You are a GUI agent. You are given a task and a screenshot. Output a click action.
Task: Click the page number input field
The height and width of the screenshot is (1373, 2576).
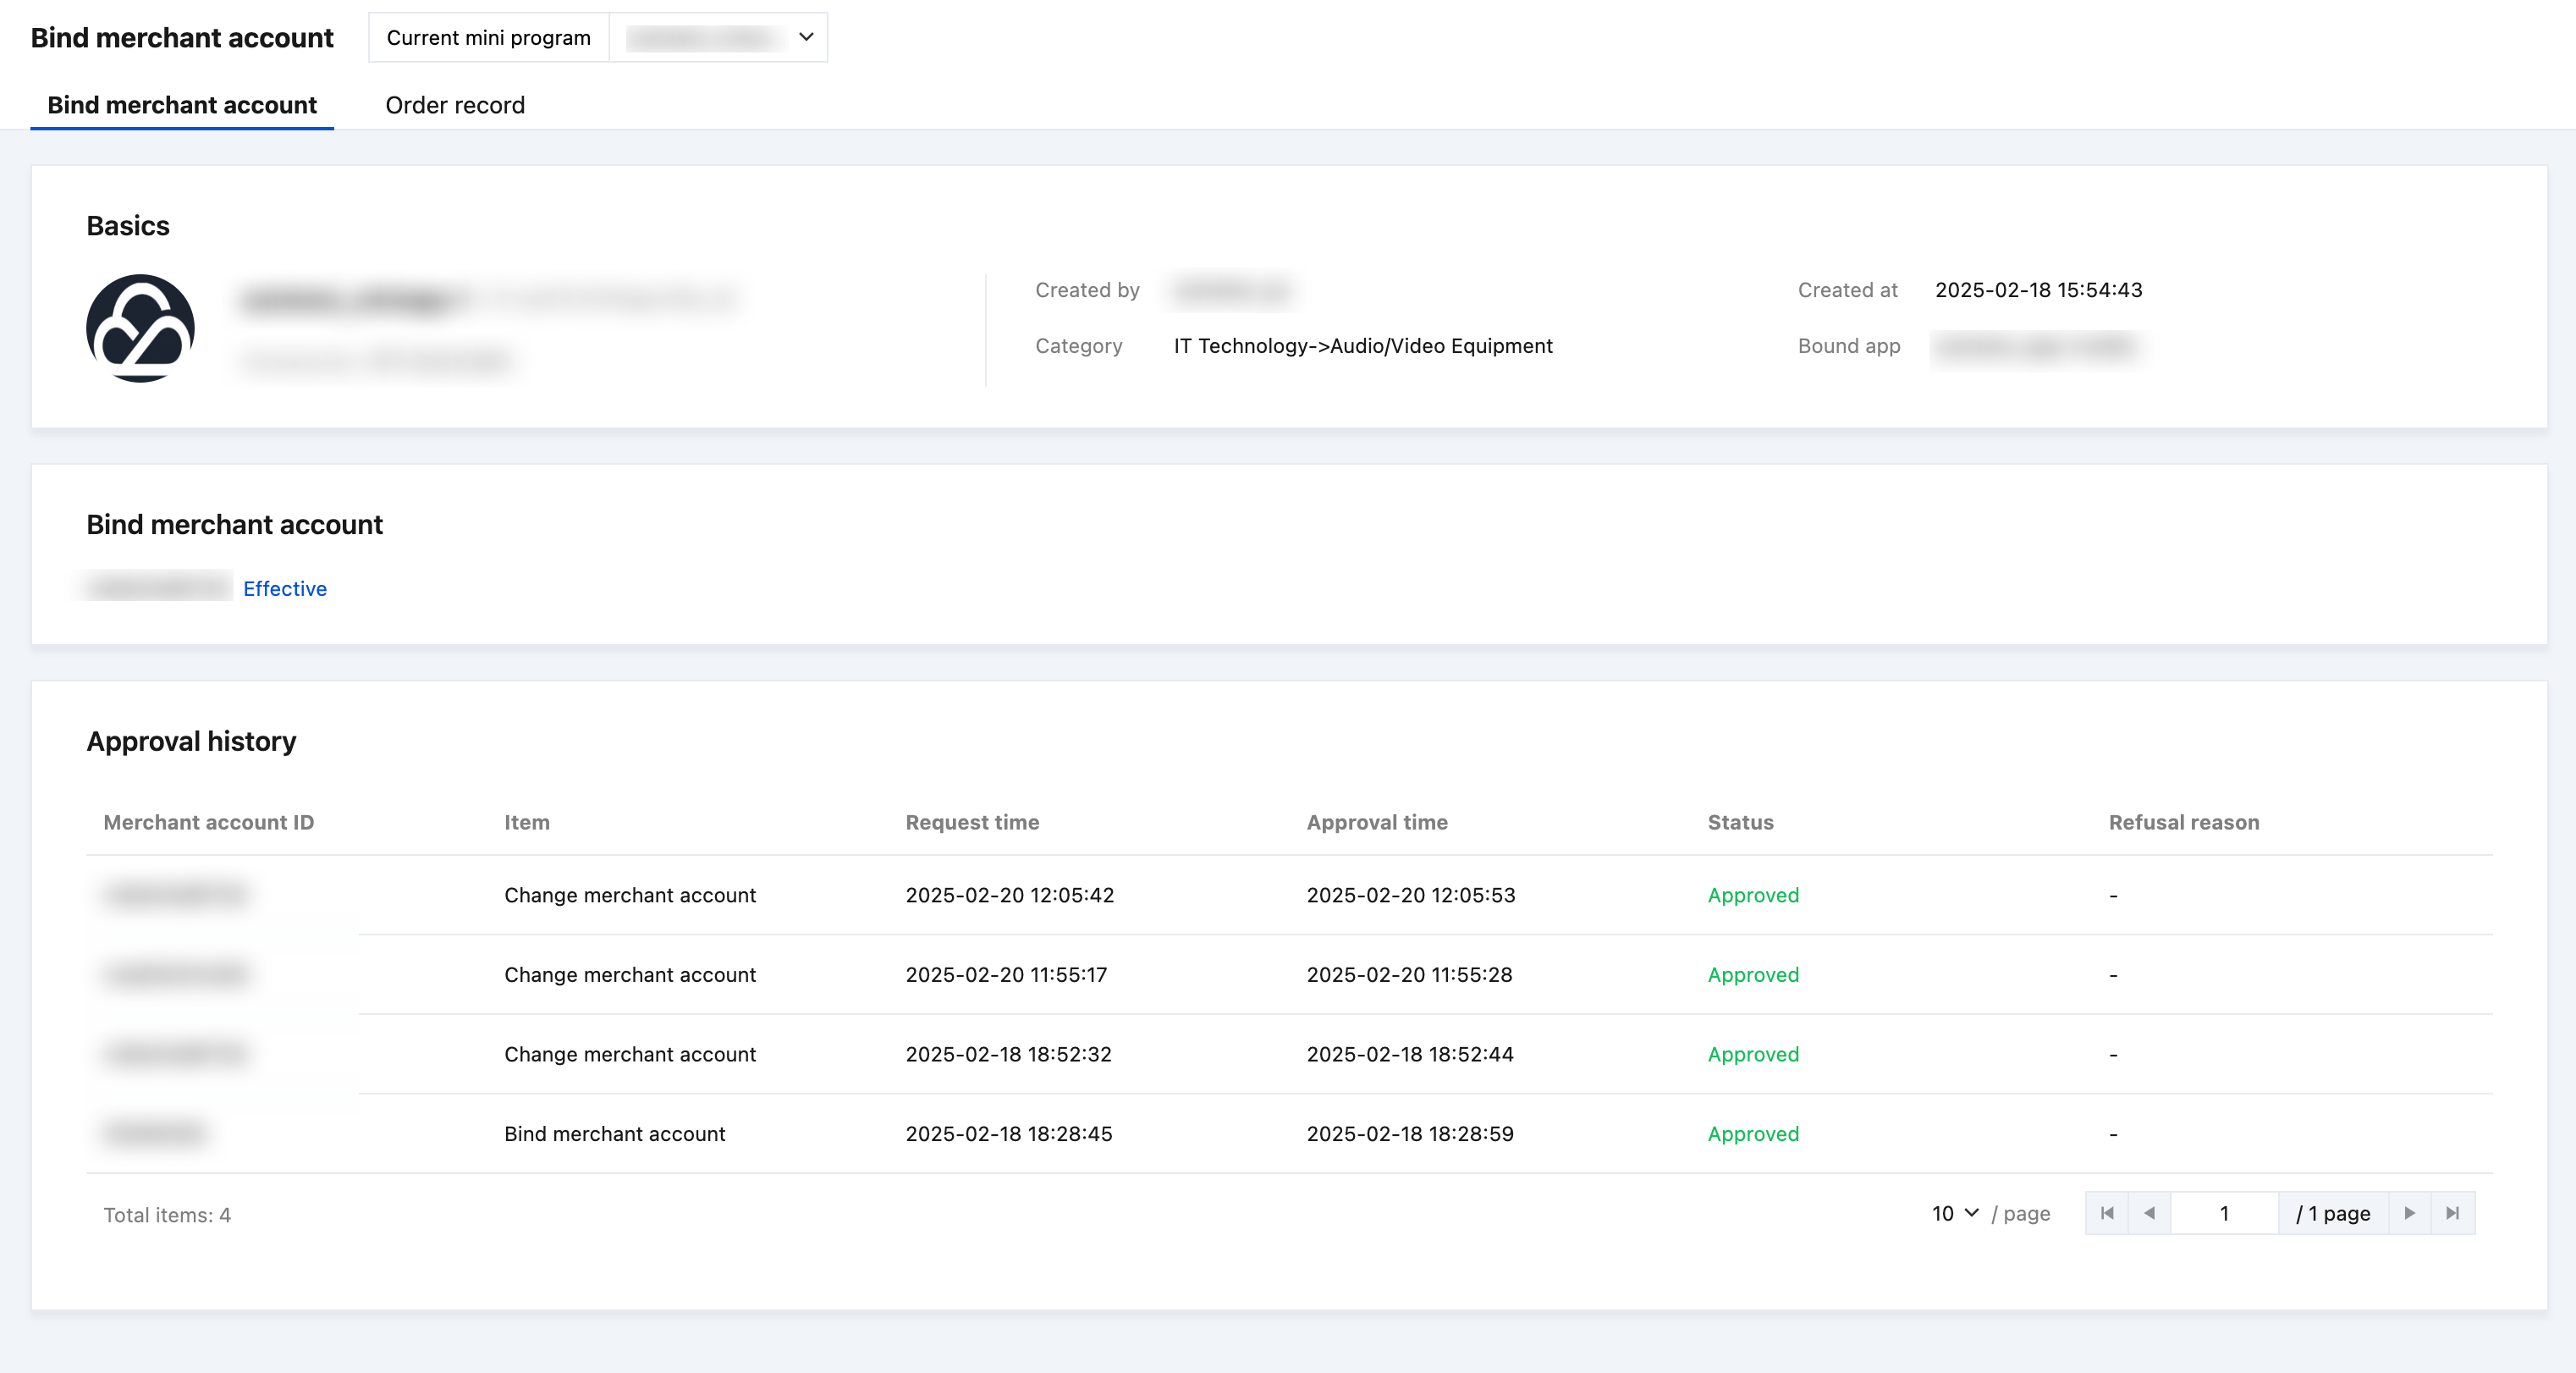pyautogui.click(x=2223, y=1213)
